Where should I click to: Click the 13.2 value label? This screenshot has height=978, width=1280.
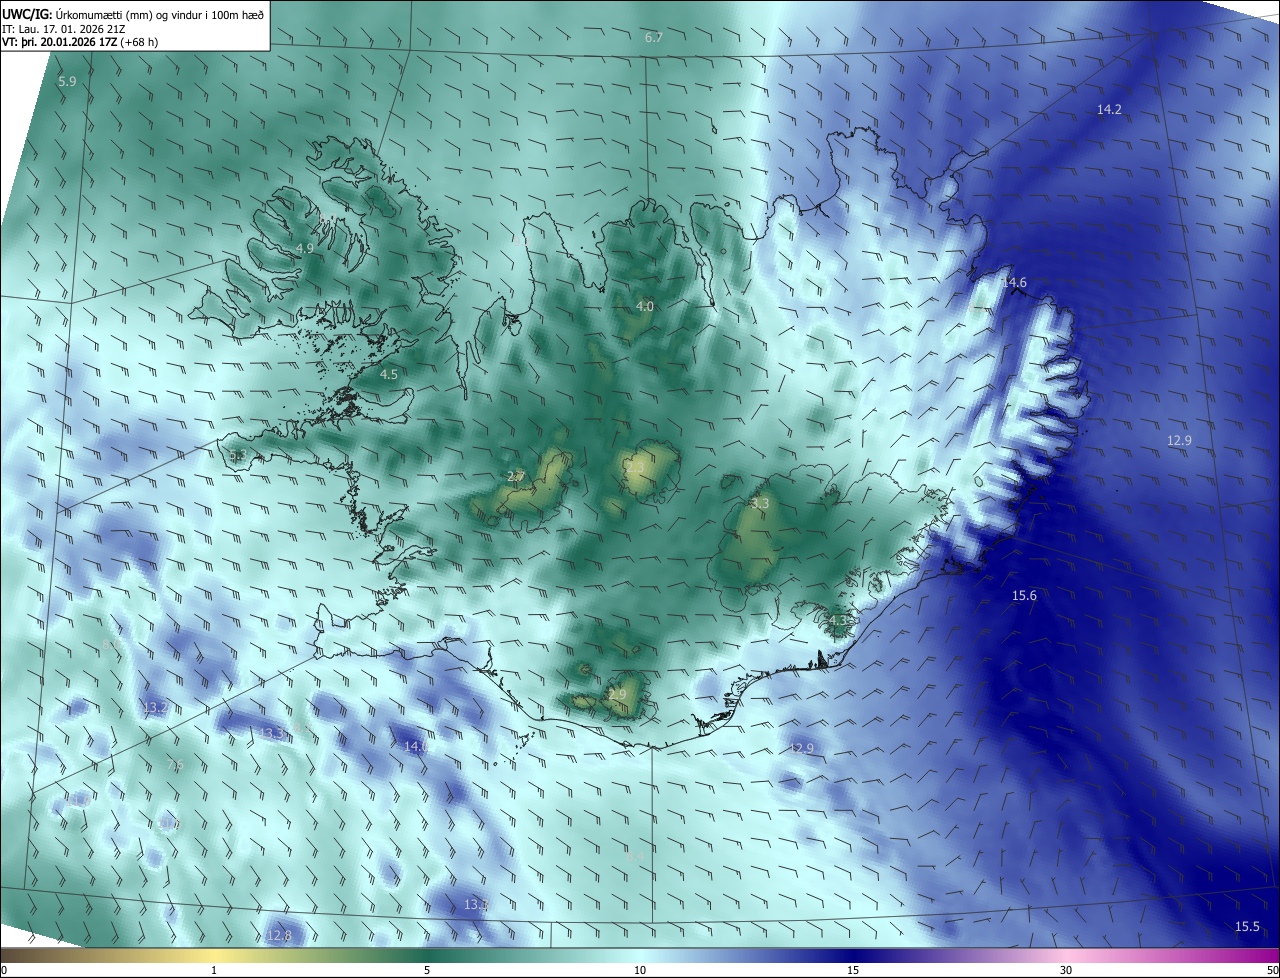(155, 708)
